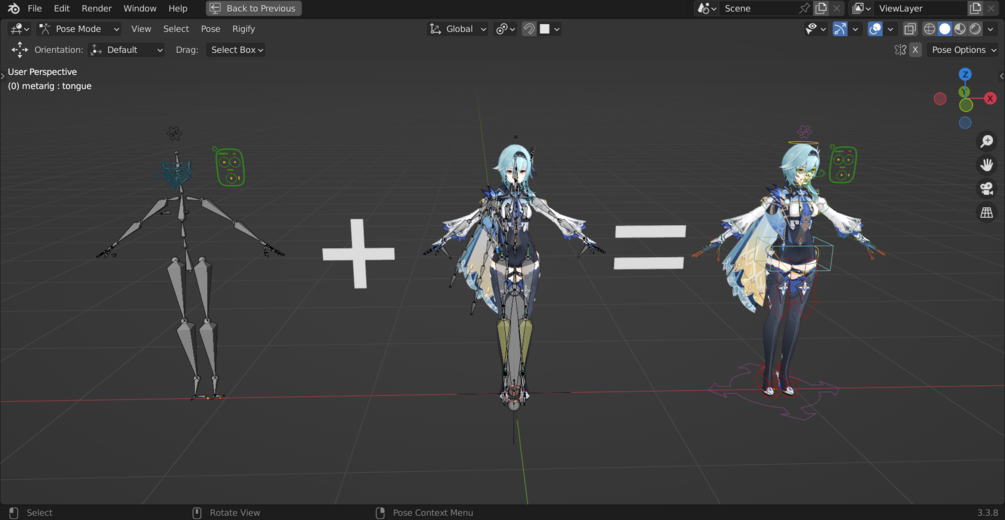This screenshot has width=1005, height=520.
Task: Click the negative X axis gizmo circle
Action: click(940, 98)
